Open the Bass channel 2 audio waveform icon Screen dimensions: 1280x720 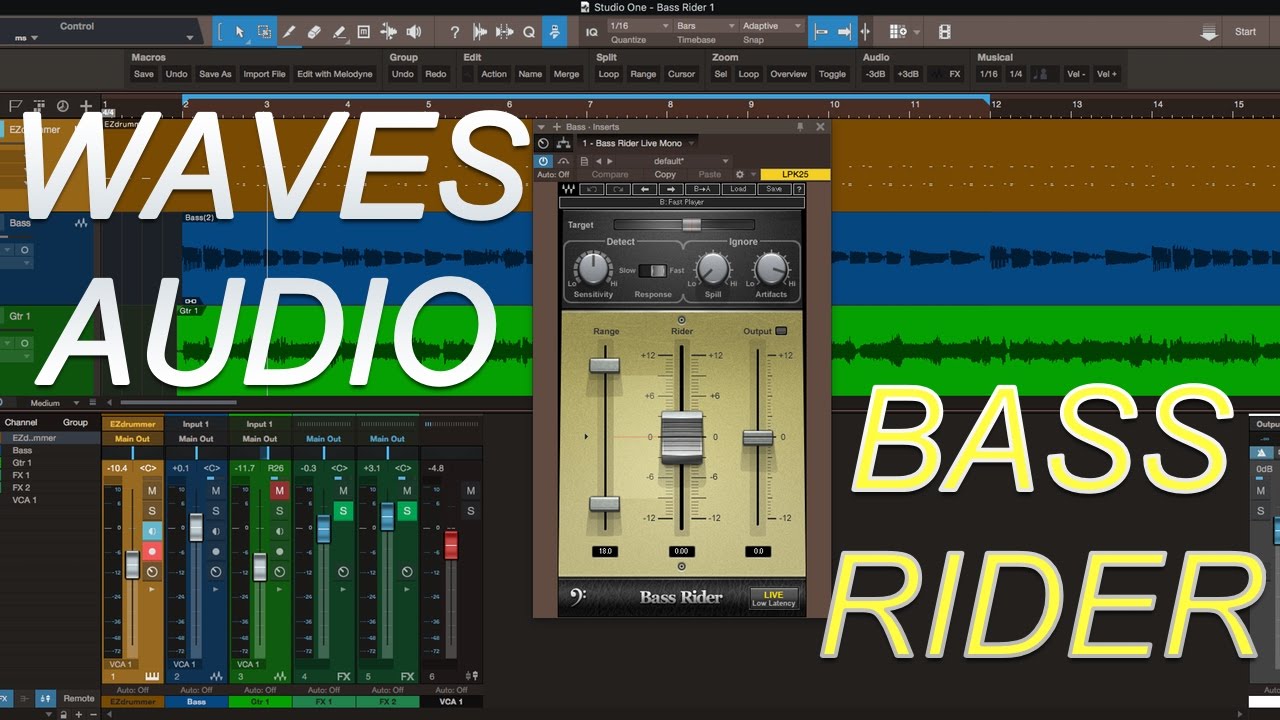[216, 677]
